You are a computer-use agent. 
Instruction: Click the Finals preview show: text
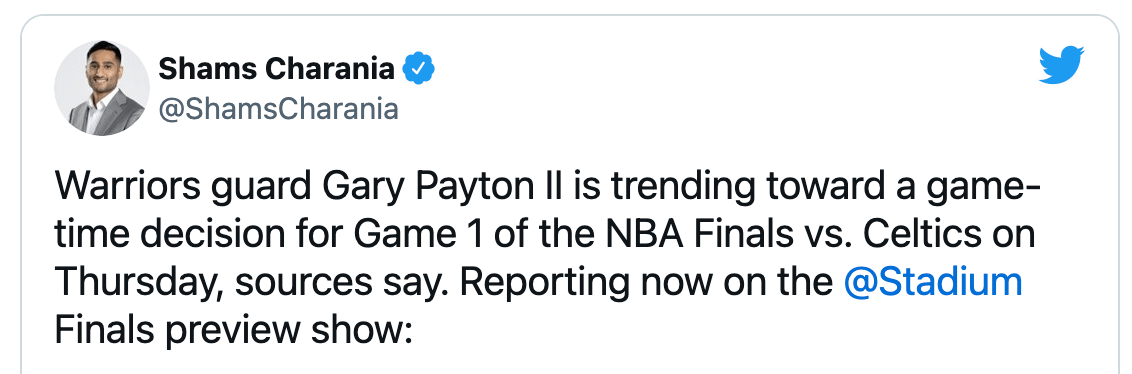[x=233, y=330]
